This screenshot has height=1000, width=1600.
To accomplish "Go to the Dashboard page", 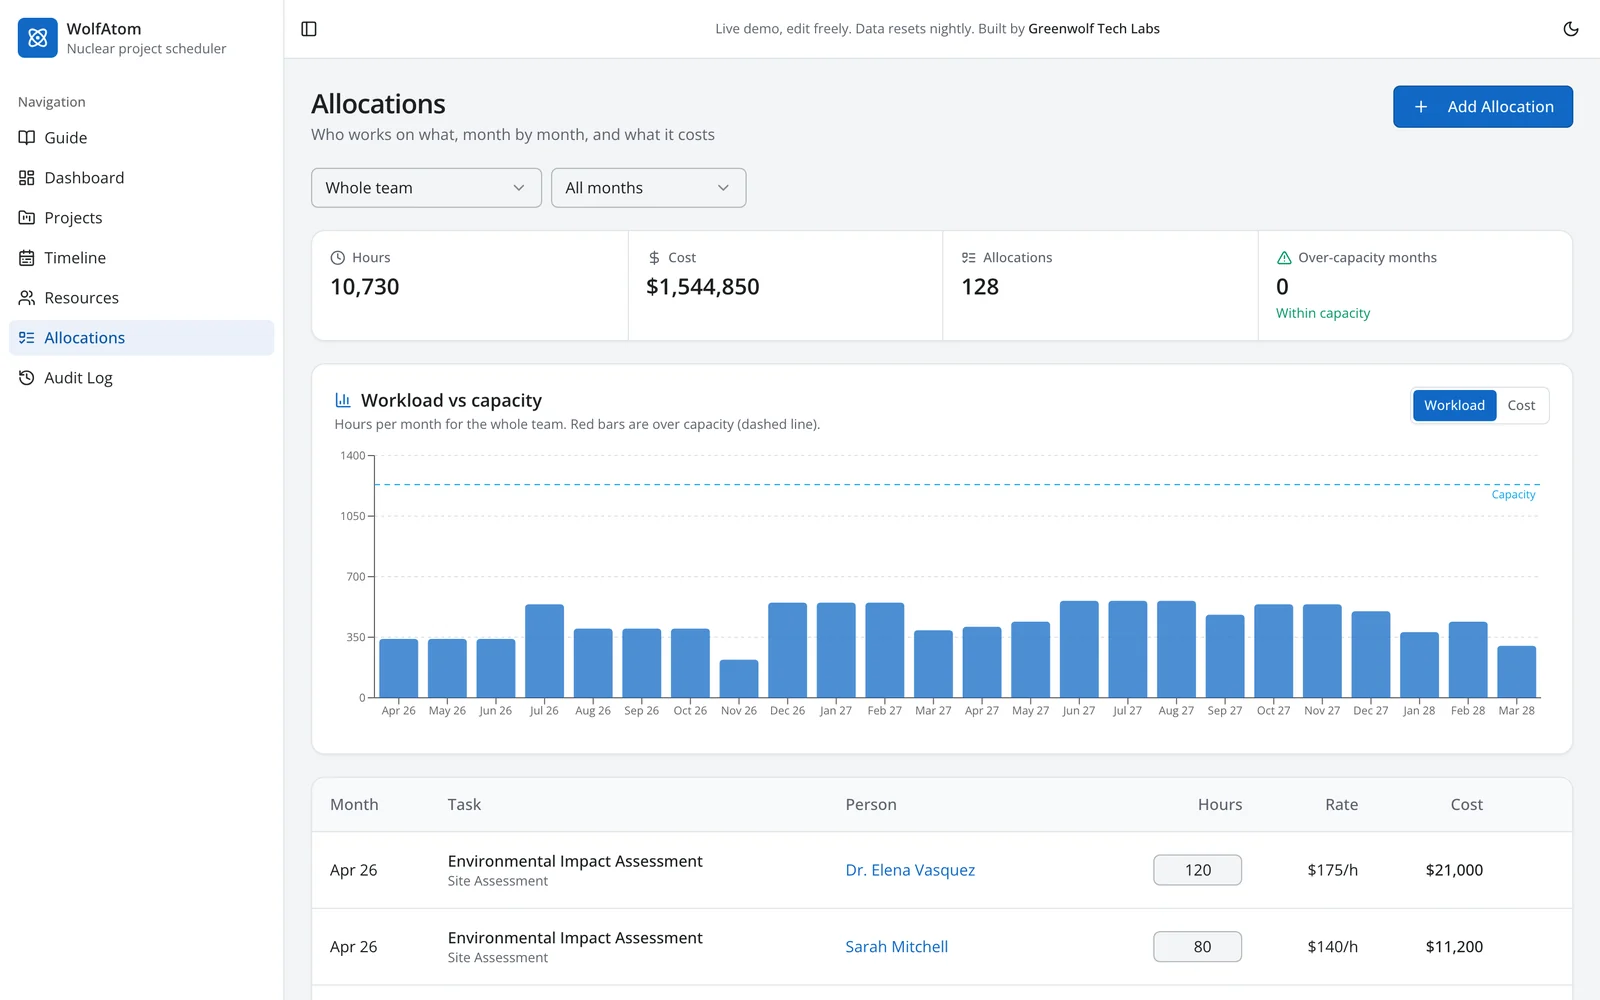I will pyautogui.click(x=141, y=178).
